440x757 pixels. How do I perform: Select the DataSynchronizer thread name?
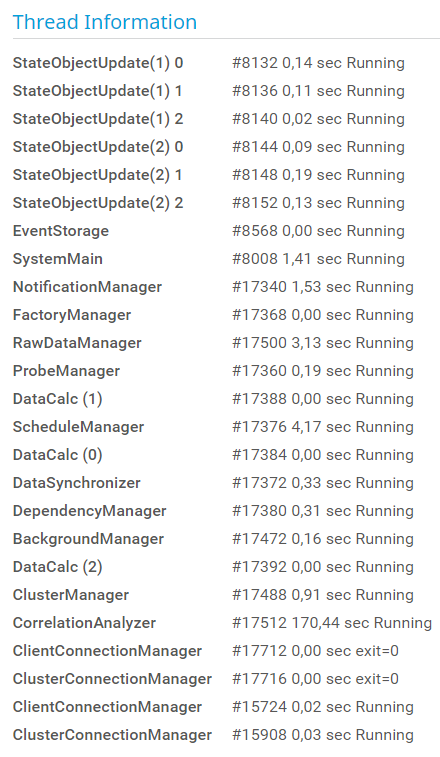(77, 483)
